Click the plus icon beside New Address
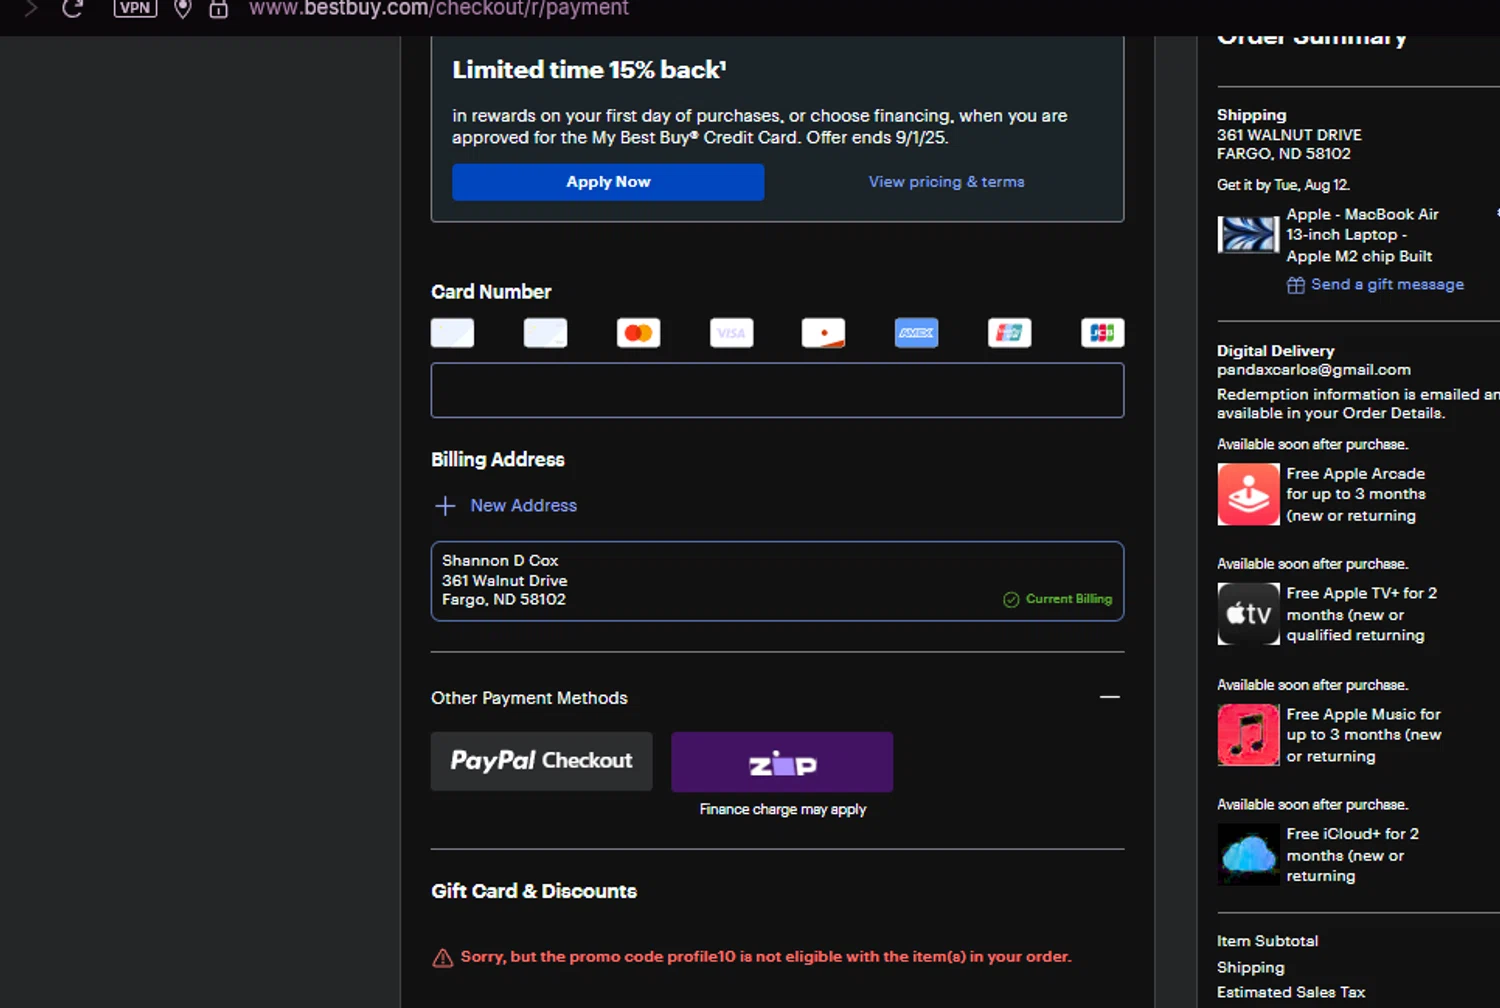This screenshot has height=1008, width=1500. coord(445,506)
